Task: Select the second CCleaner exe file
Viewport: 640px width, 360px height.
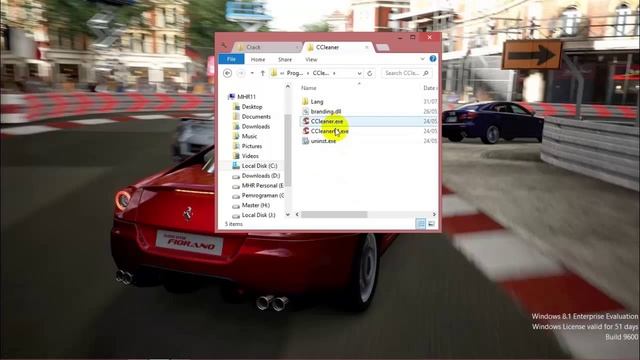Action: click(329, 131)
